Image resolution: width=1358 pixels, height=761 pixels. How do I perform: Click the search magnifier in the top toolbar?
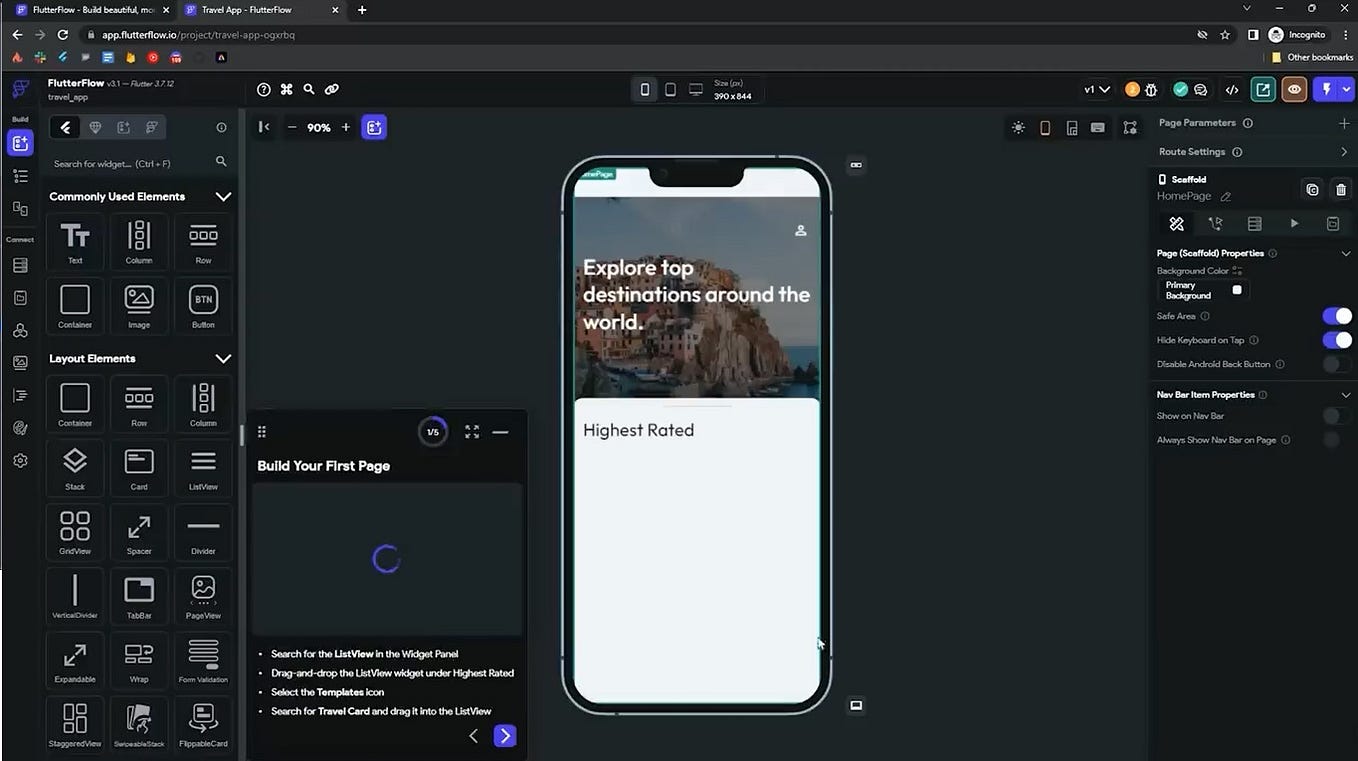click(309, 89)
